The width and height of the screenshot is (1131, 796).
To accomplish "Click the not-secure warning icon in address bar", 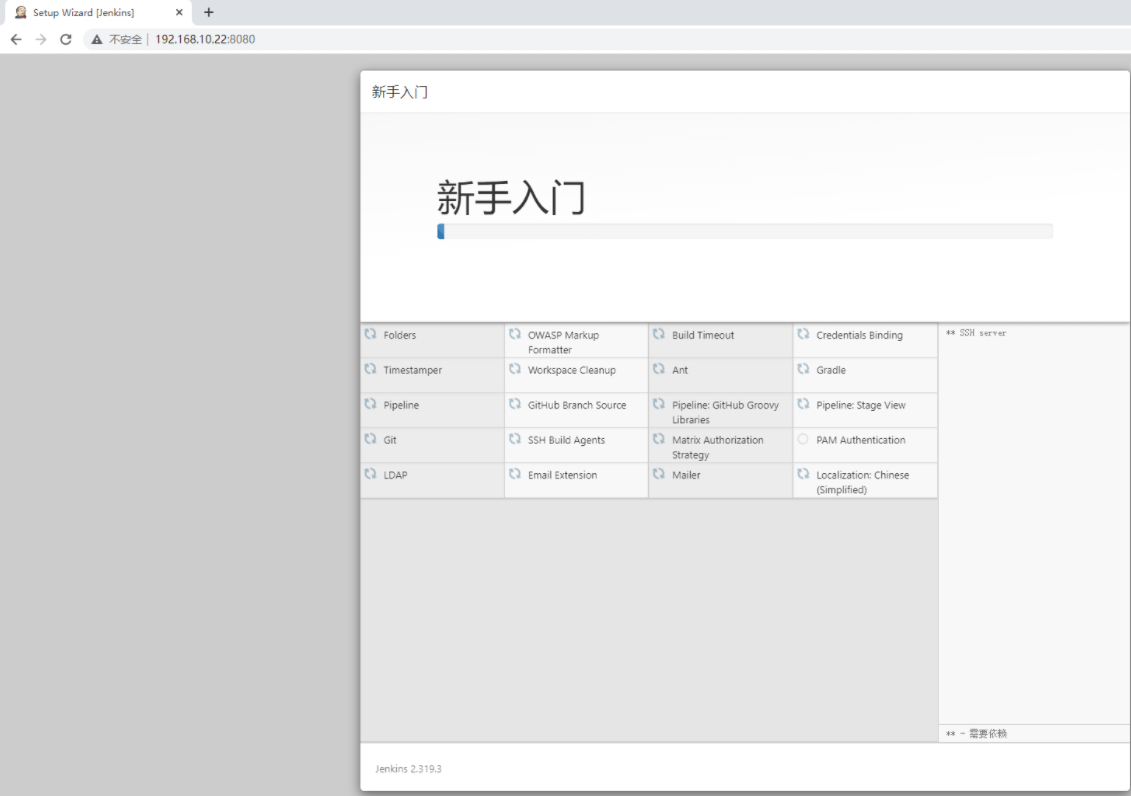I will coord(97,39).
